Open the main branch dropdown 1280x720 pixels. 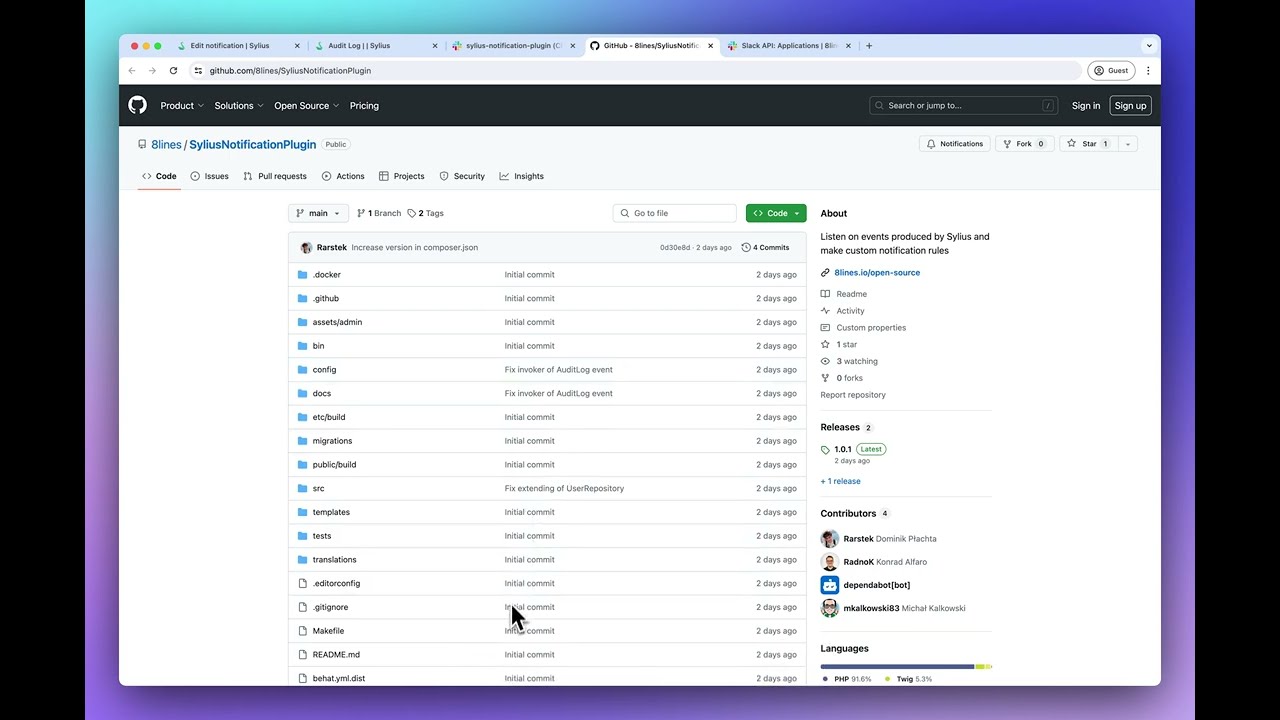coord(317,212)
